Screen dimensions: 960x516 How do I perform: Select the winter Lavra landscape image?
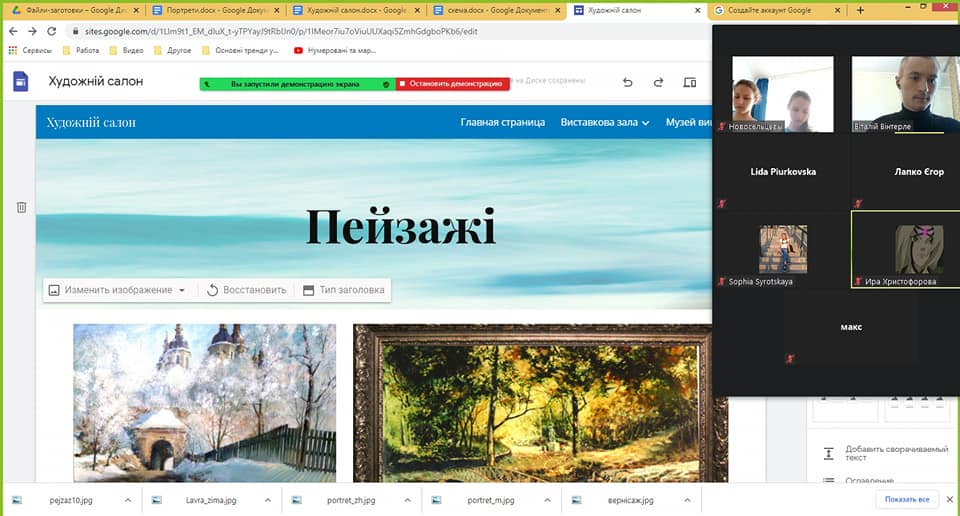click(204, 403)
